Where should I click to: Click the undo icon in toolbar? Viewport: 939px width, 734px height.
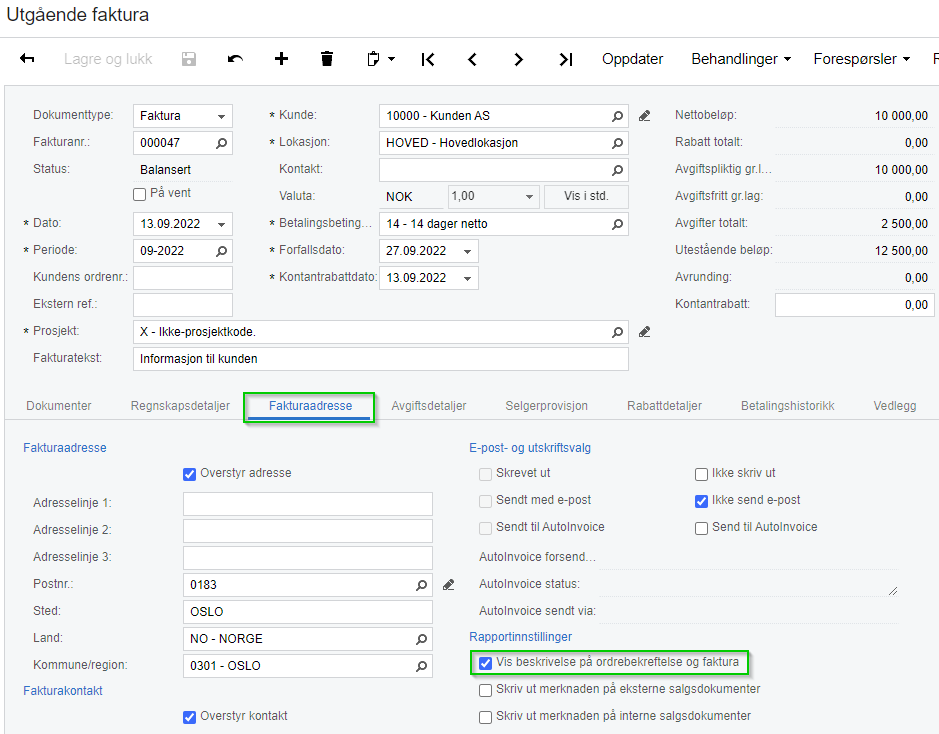tap(235, 59)
